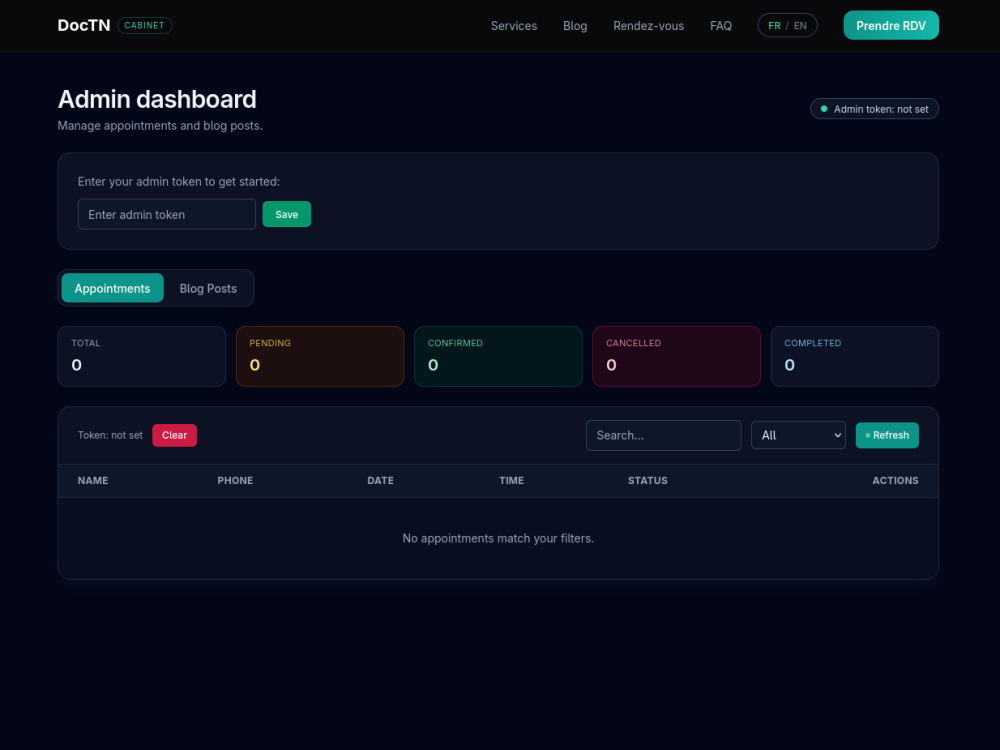Screen dimensions: 1000x750
Task: Click the green status dot icon
Action: coord(824,109)
